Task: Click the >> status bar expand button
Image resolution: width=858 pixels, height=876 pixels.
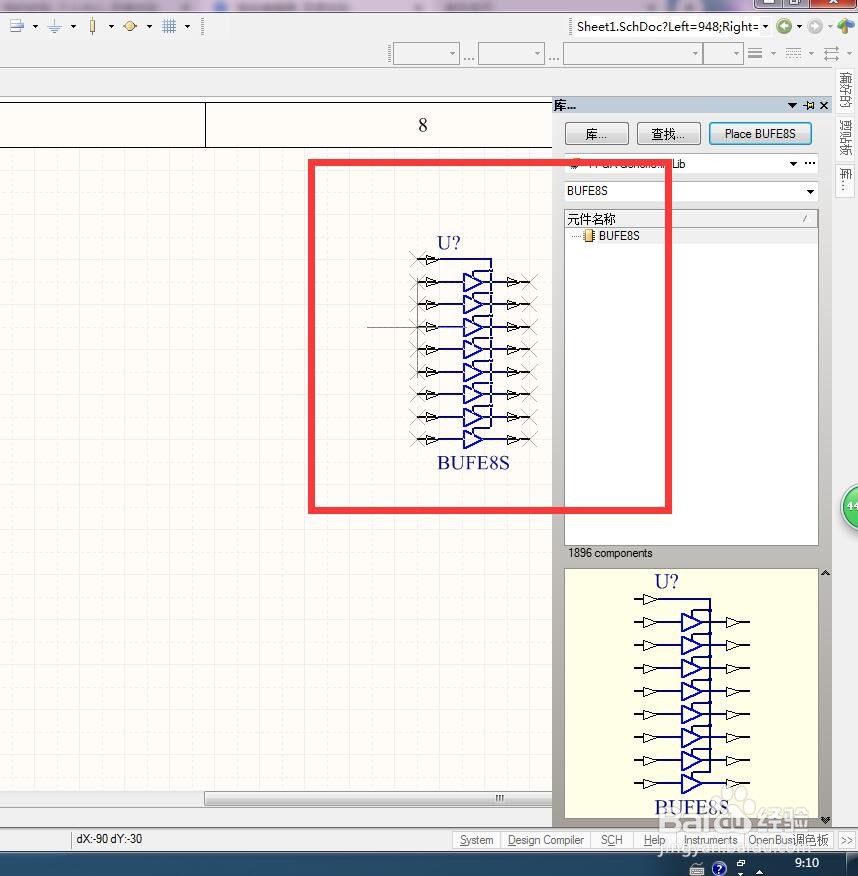Action: [x=847, y=840]
